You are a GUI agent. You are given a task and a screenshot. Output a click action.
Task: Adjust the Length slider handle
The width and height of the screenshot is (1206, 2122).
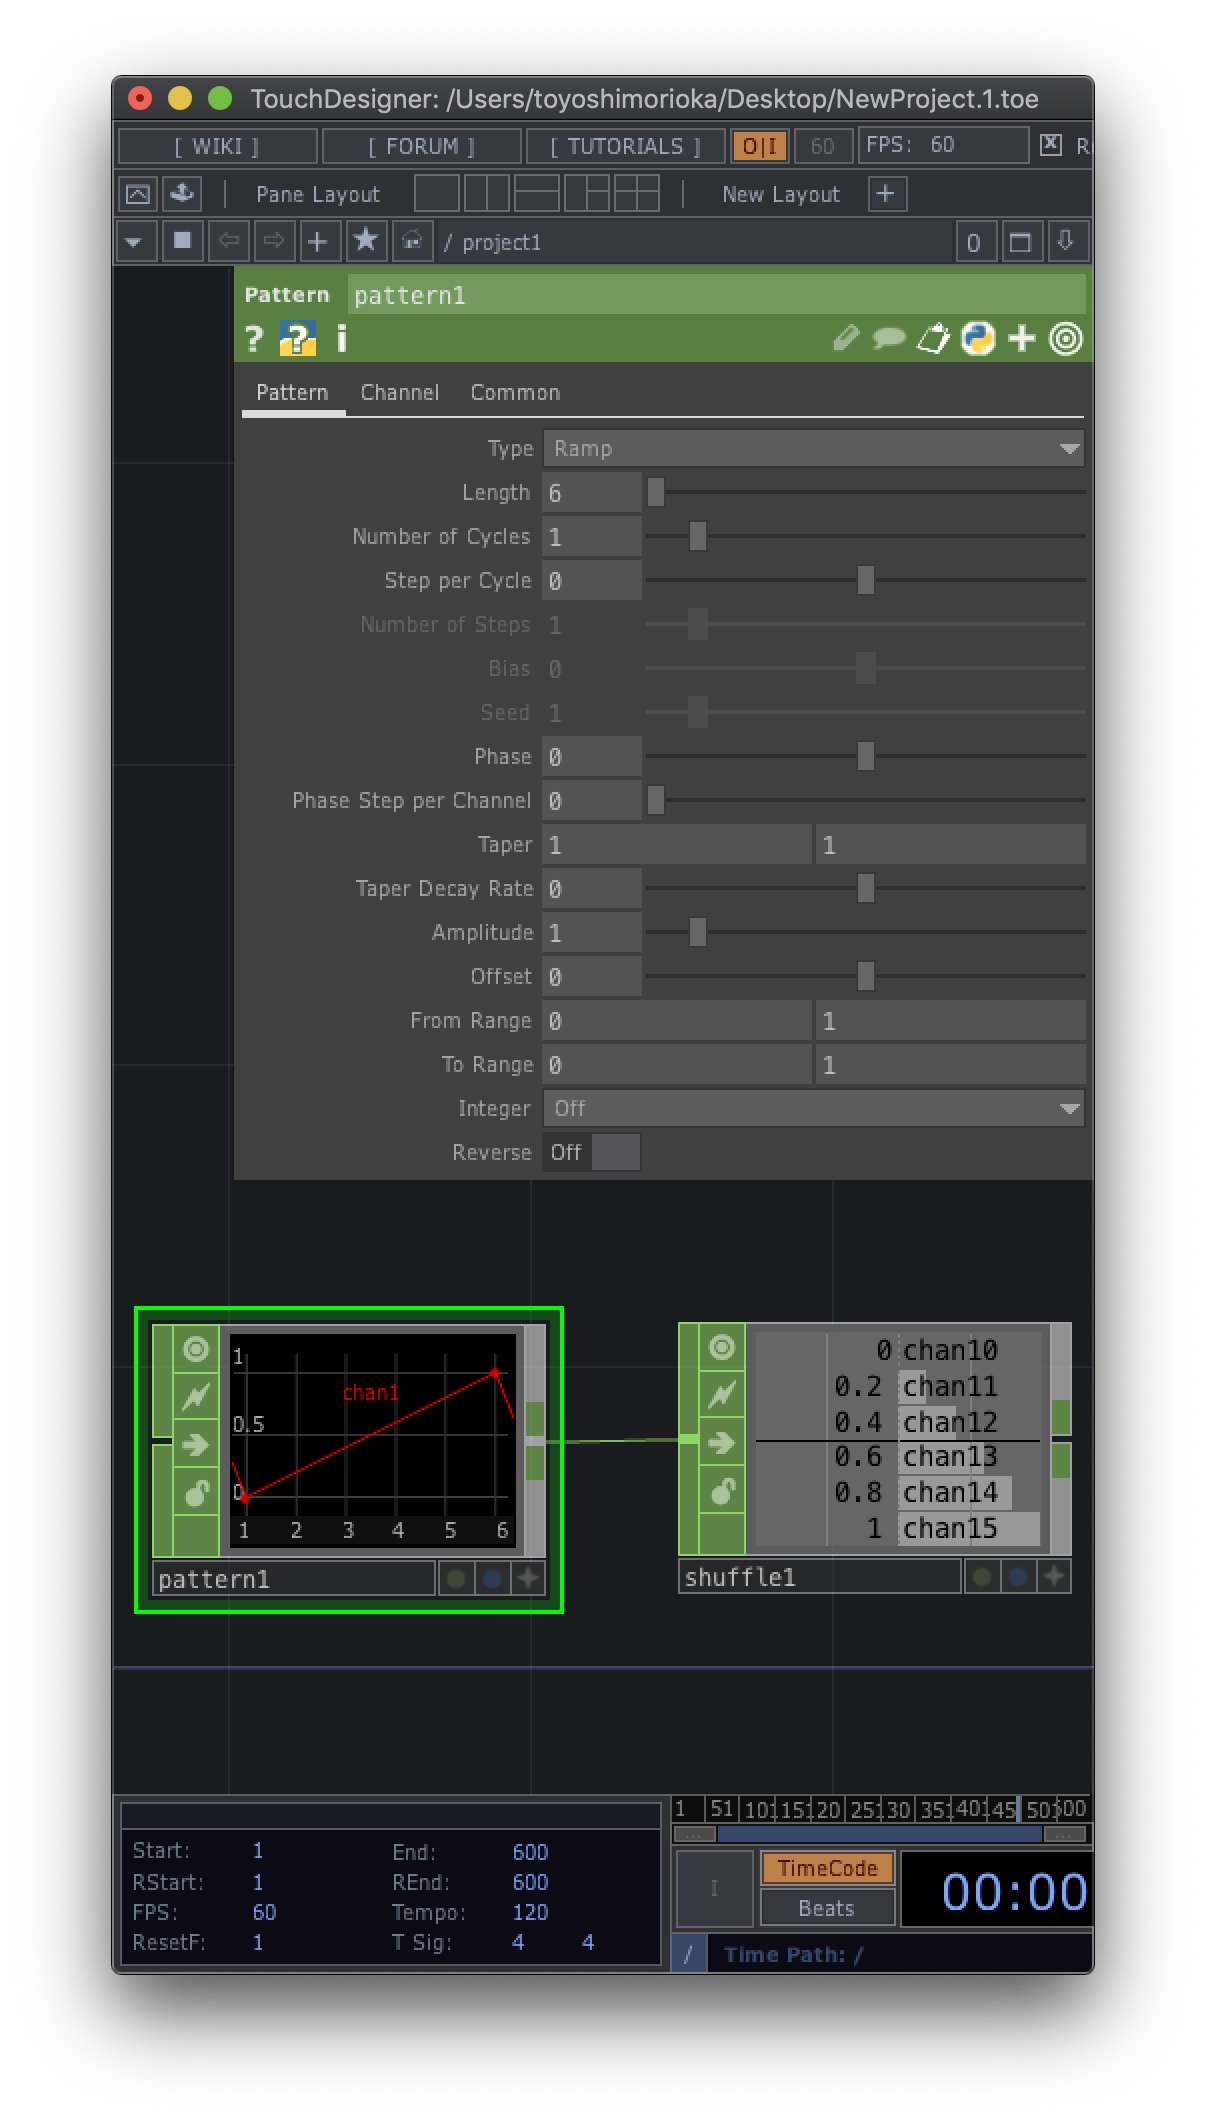tap(656, 492)
